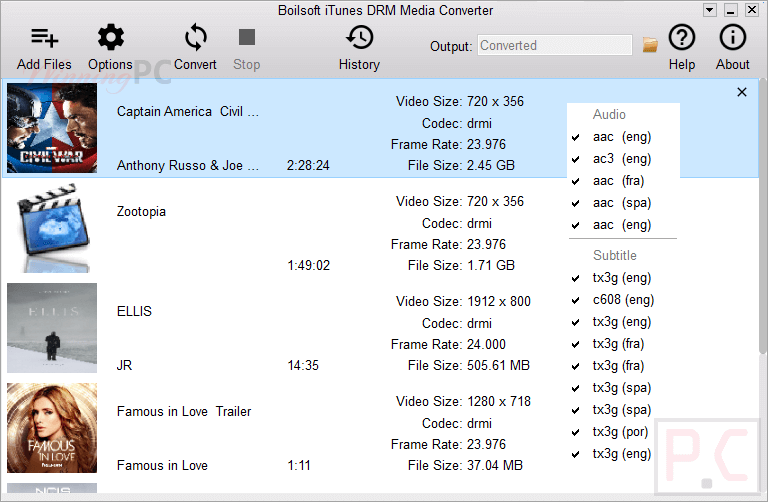This screenshot has height=502, width=768.
Task: Click the Captain America Civil title text
Action: point(188,112)
